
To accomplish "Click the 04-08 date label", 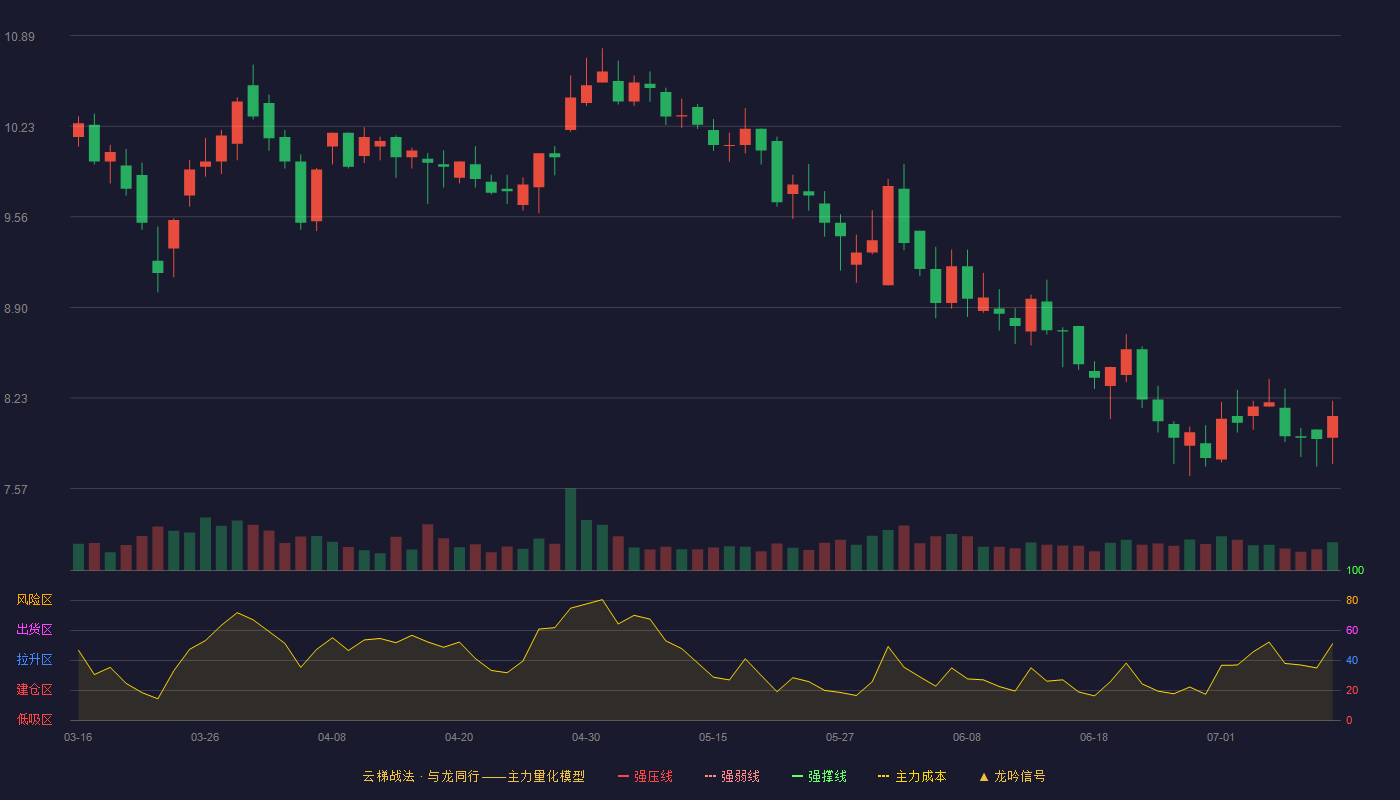I will click(332, 737).
